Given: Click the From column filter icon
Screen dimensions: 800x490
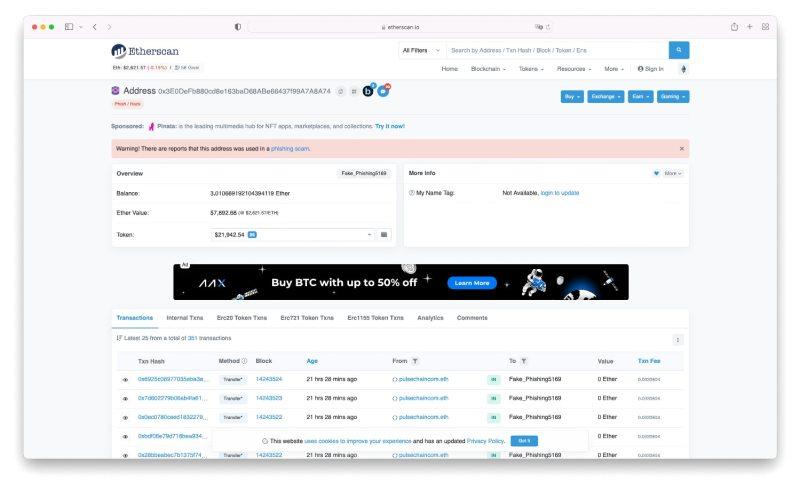Looking at the screenshot, I should click(415, 361).
